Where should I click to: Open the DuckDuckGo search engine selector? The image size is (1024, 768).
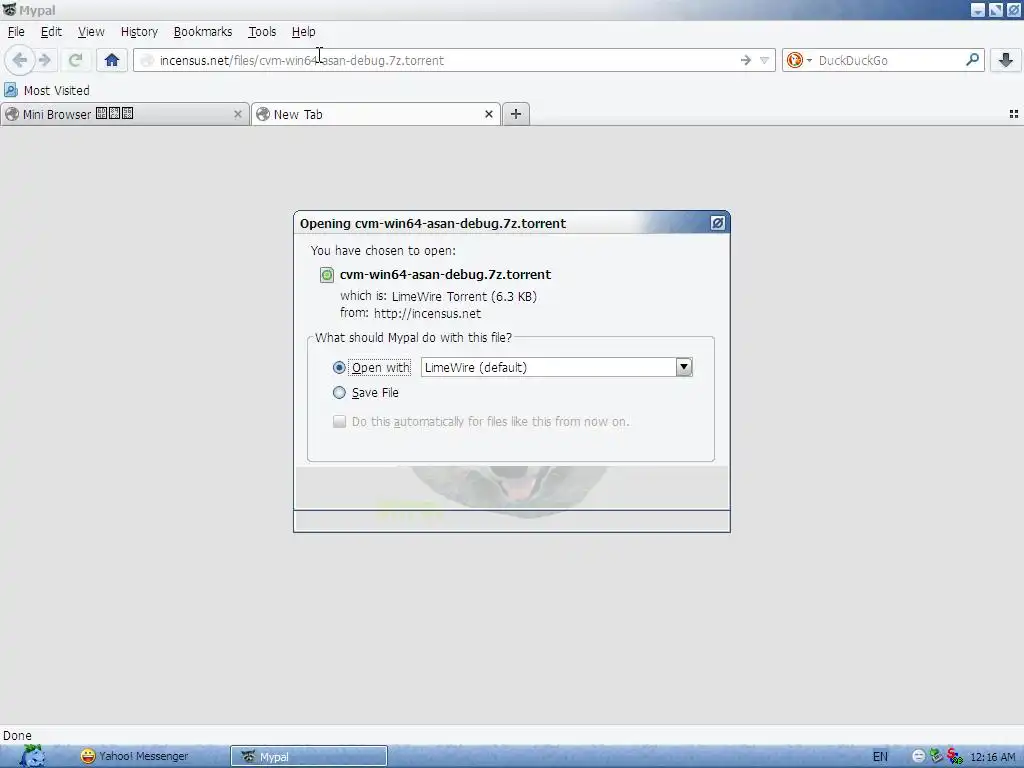point(799,60)
